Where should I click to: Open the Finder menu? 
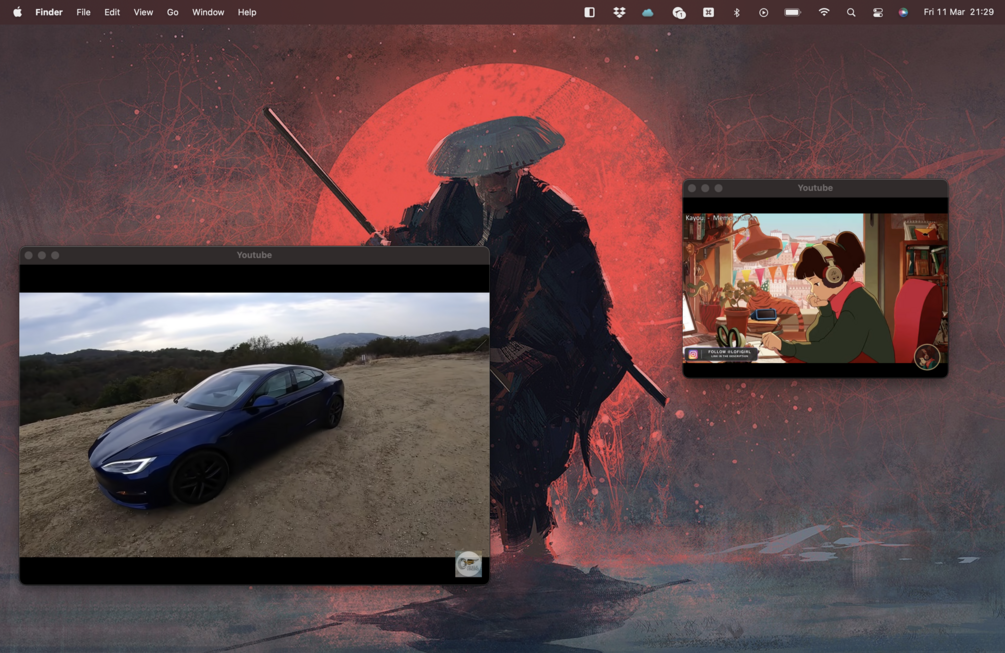(49, 12)
